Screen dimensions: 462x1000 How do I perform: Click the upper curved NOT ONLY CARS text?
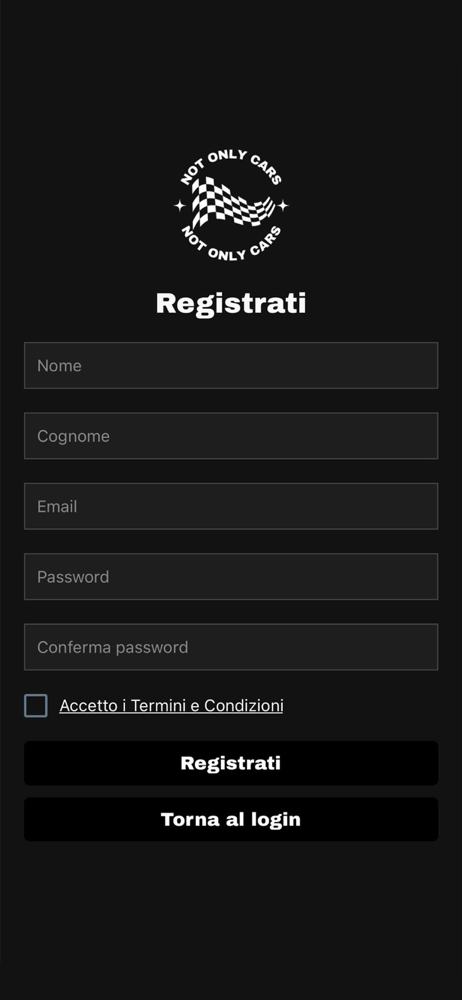(231, 166)
